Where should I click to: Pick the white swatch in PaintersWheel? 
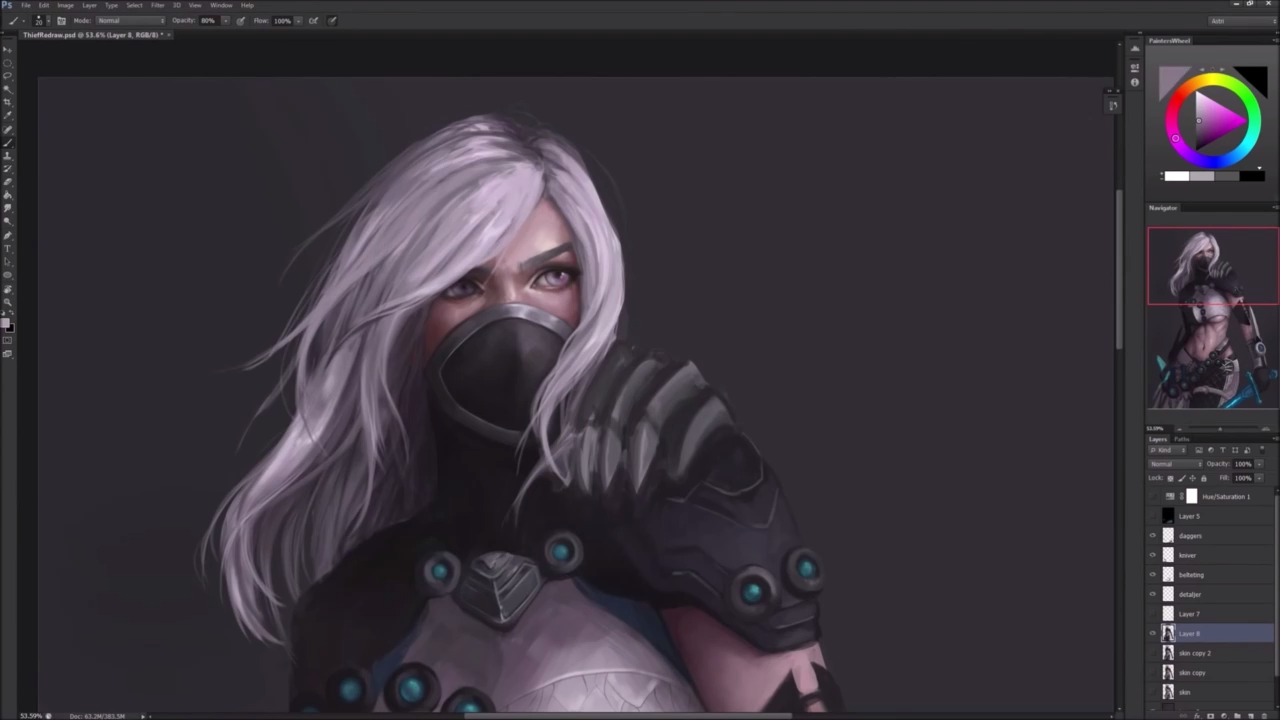pos(1177,176)
